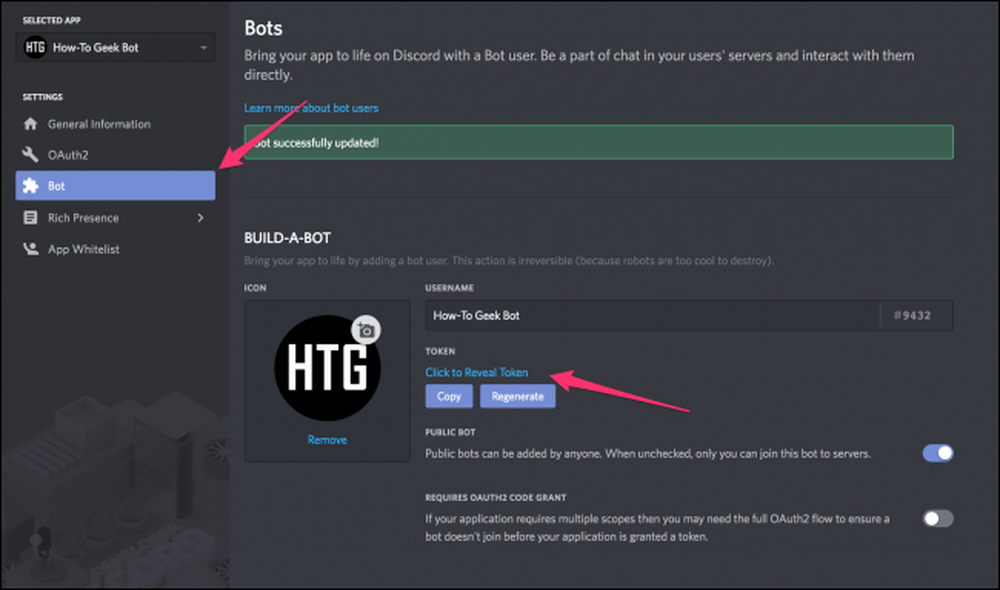This screenshot has height=590, width=1000.
Task: Click the HTG app icon in selected app box
Action: point(35,47)
